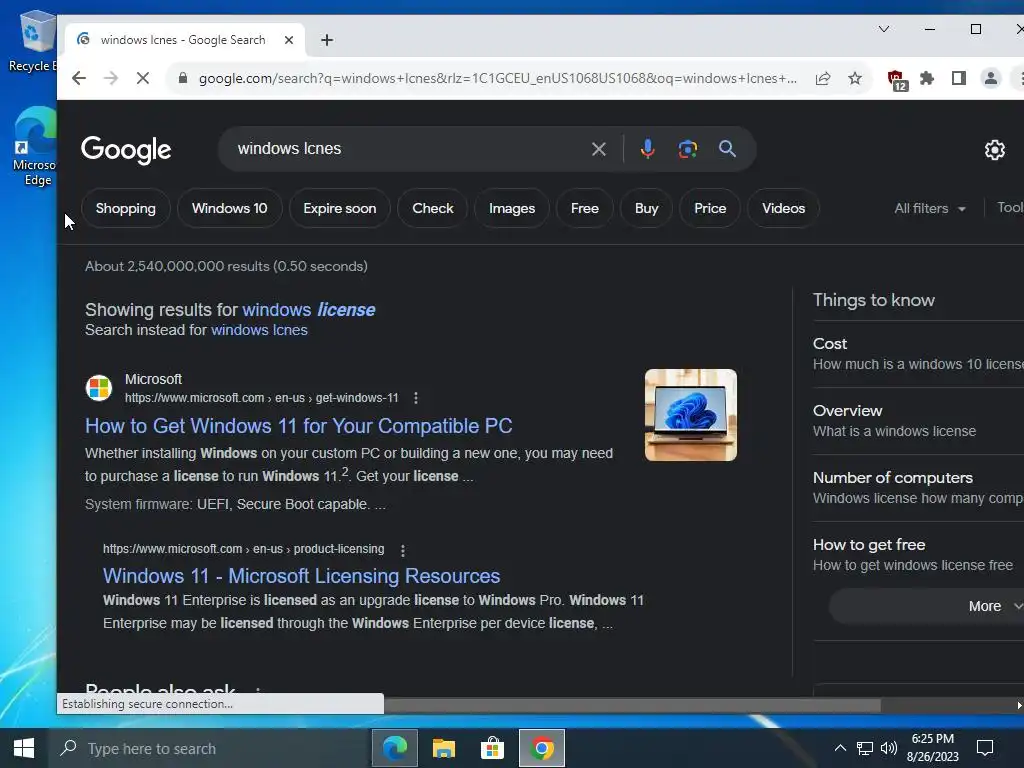1024x768 pixels.
Task: Filter results by Shopping
Action: [x=125, y=208]
